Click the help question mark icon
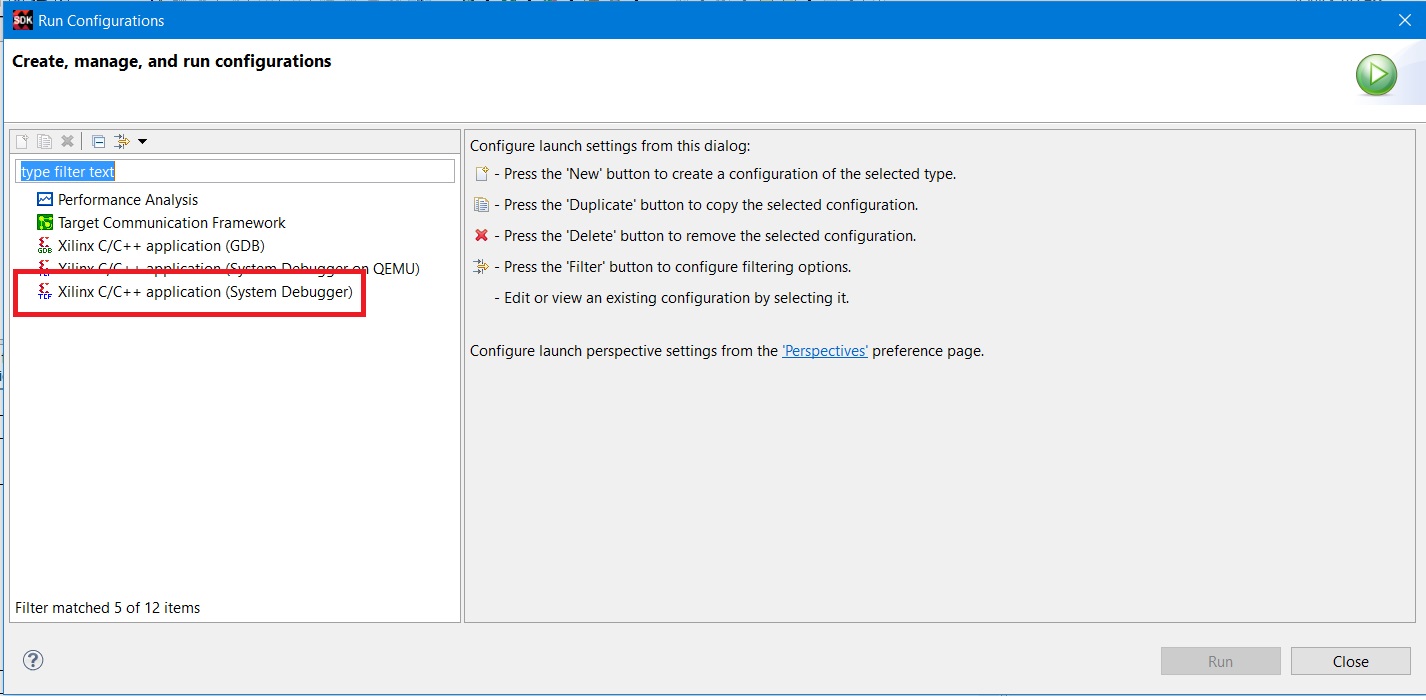The height and width of the screenshot is (700, 1426). (x=33, y=660)
